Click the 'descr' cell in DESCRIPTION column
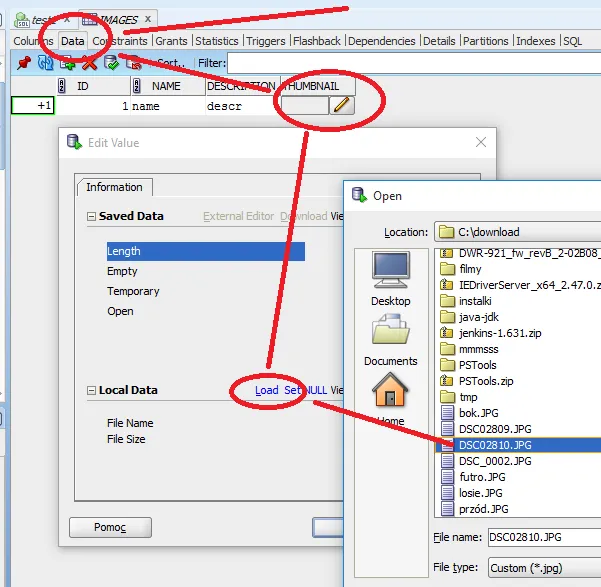601x587 pixels. pyautogui.click(x=243, y=106)
